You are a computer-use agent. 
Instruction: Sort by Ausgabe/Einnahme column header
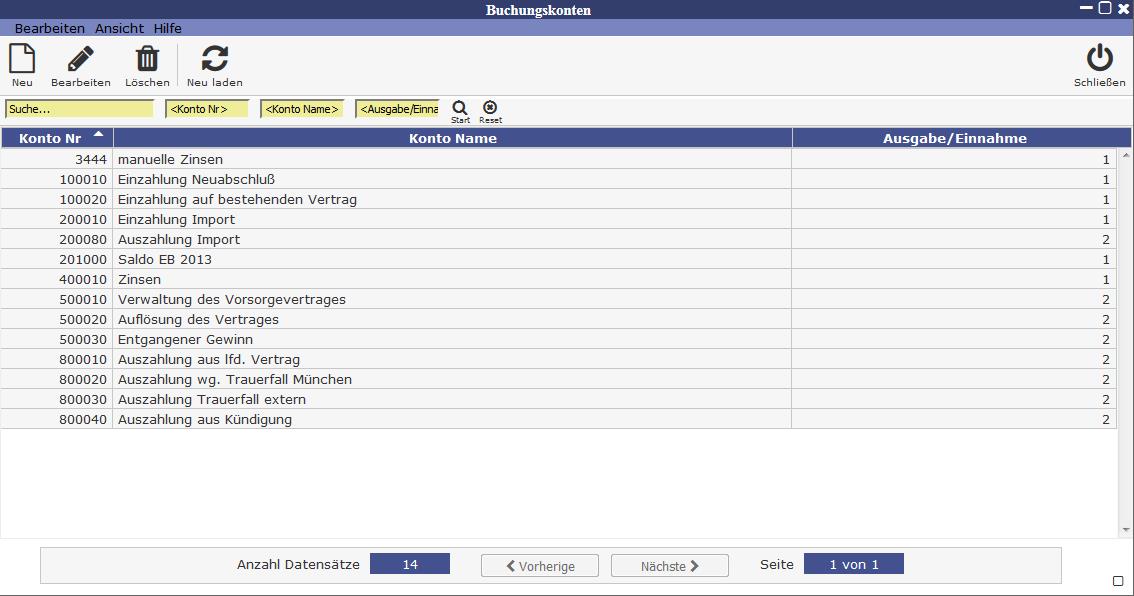[954, 139]
